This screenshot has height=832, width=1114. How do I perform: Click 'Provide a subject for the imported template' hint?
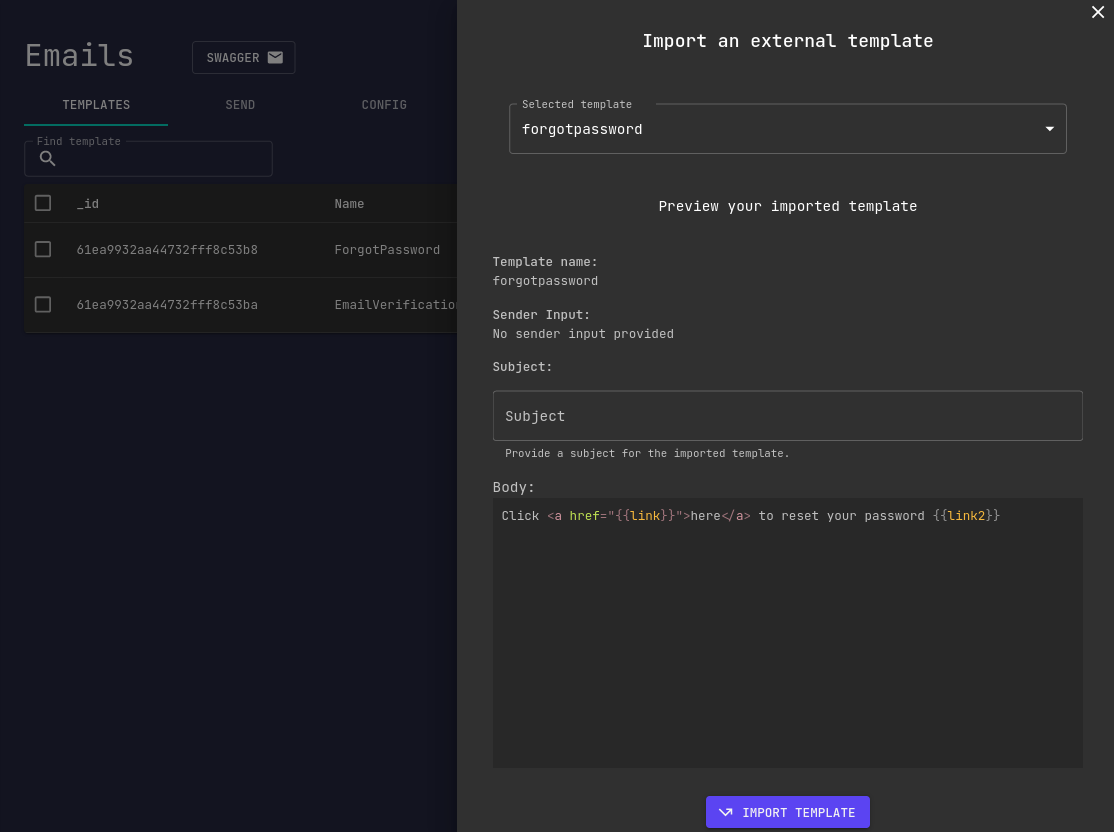647,453
